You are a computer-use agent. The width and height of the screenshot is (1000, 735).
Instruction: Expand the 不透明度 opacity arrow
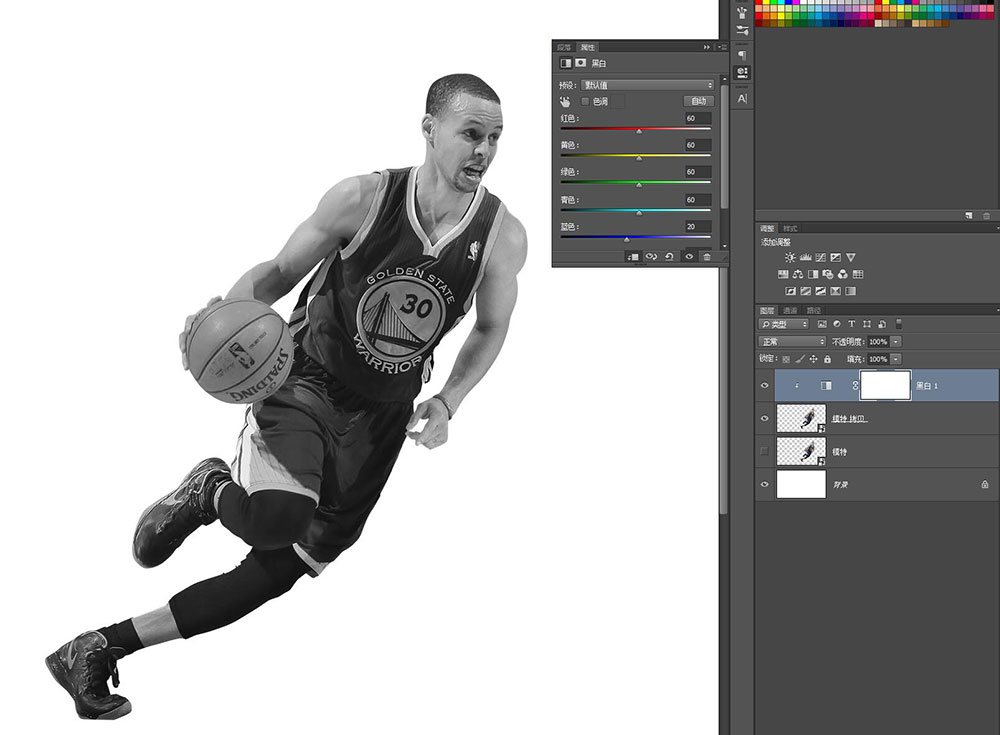pyautogui.click(x=895, y=341)
